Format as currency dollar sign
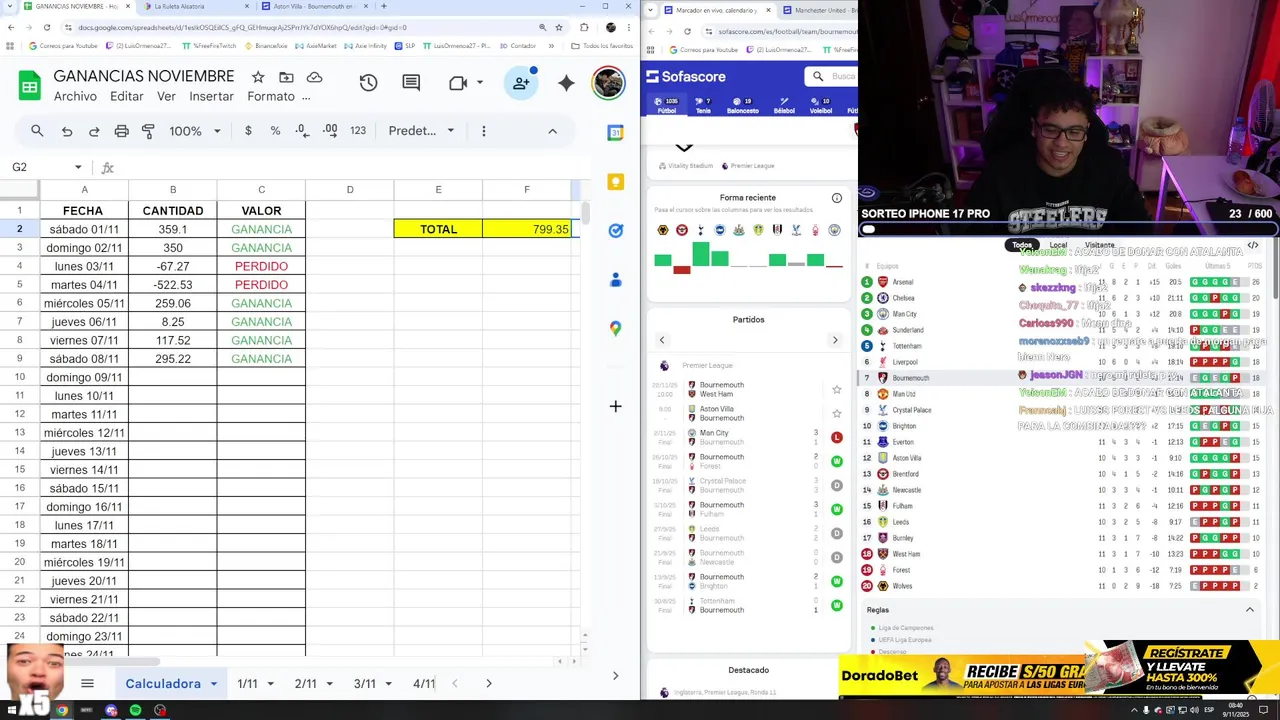Viewport: 1280px width, 720px height. [248, 131]
